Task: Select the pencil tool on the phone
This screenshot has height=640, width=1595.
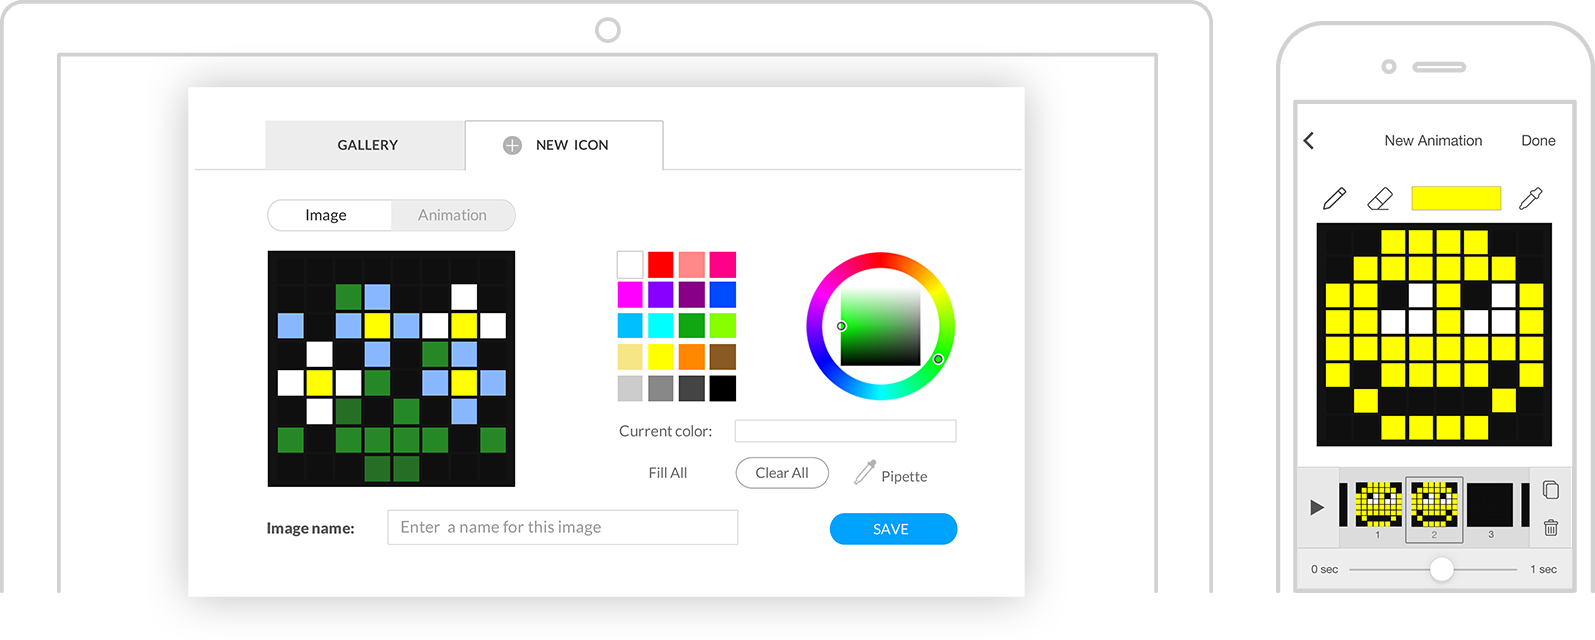Action: 1334,198
